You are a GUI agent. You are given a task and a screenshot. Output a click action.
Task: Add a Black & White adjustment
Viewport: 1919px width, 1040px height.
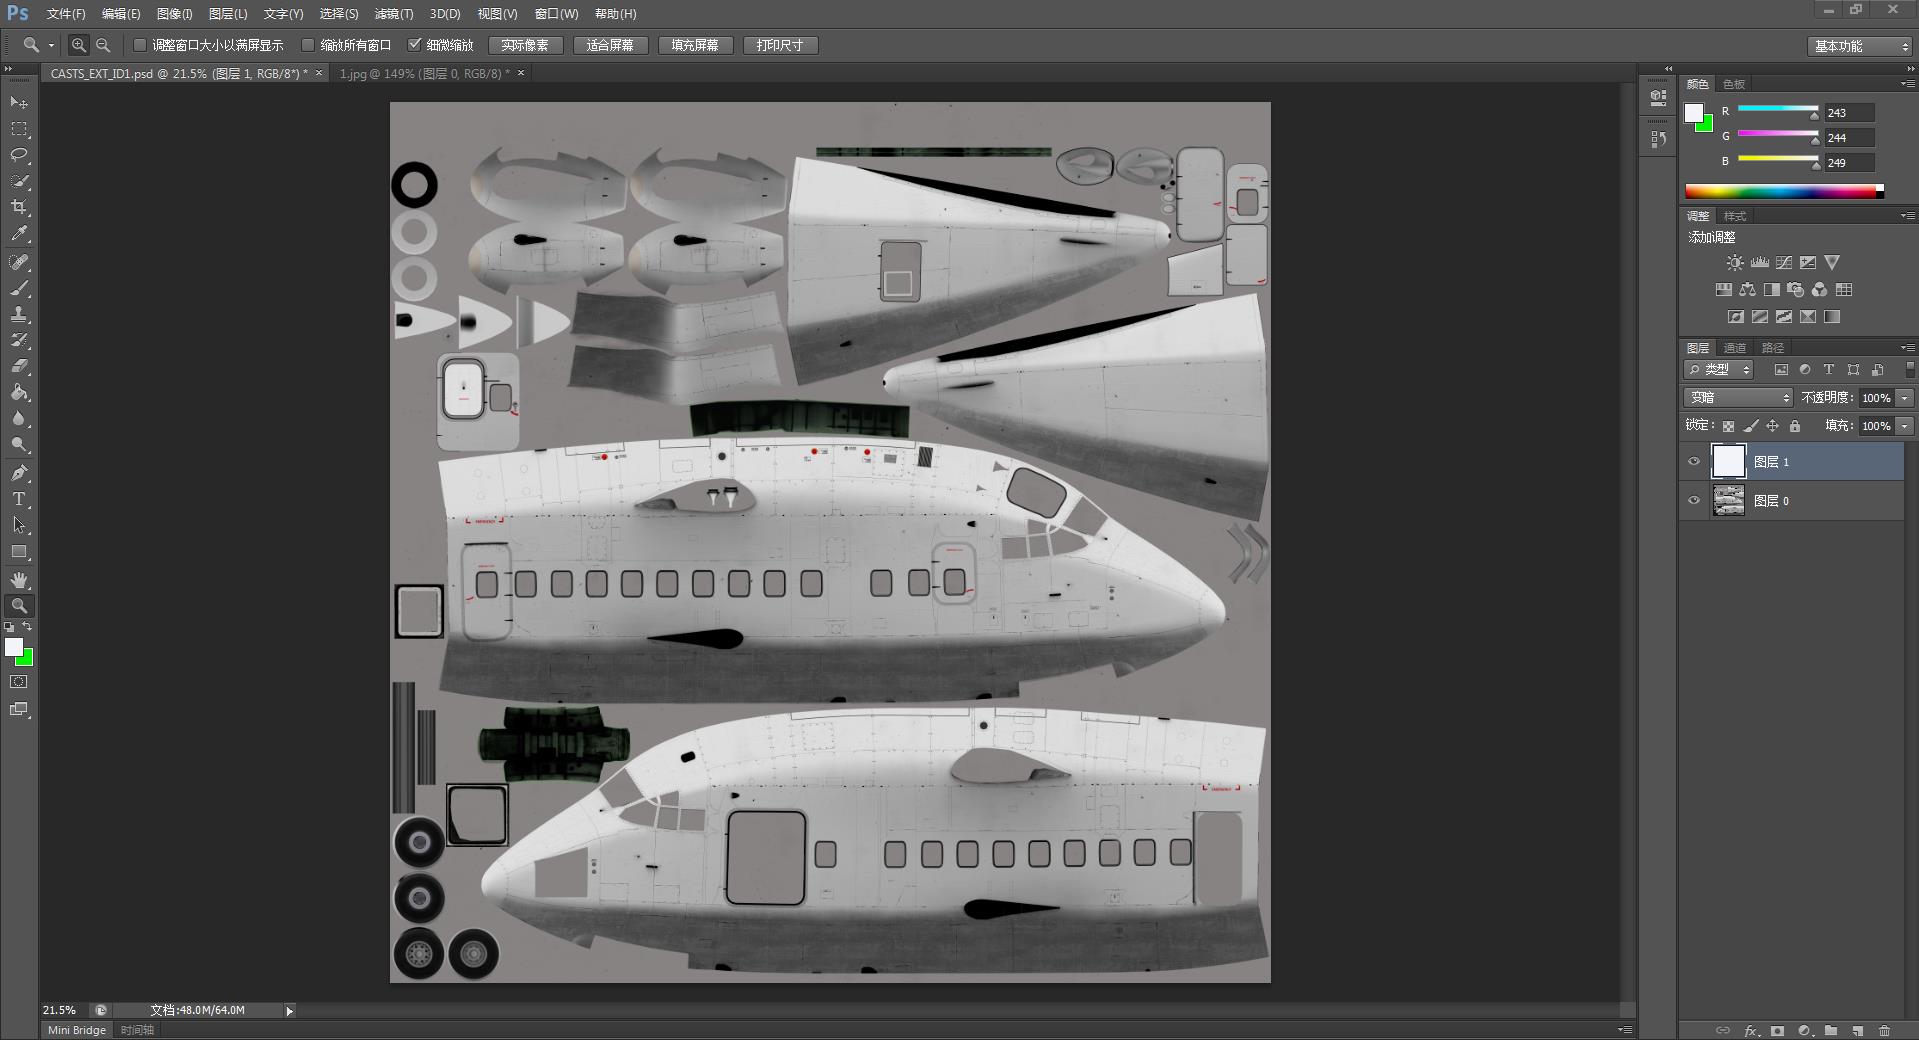click(x=1771, y=290)
